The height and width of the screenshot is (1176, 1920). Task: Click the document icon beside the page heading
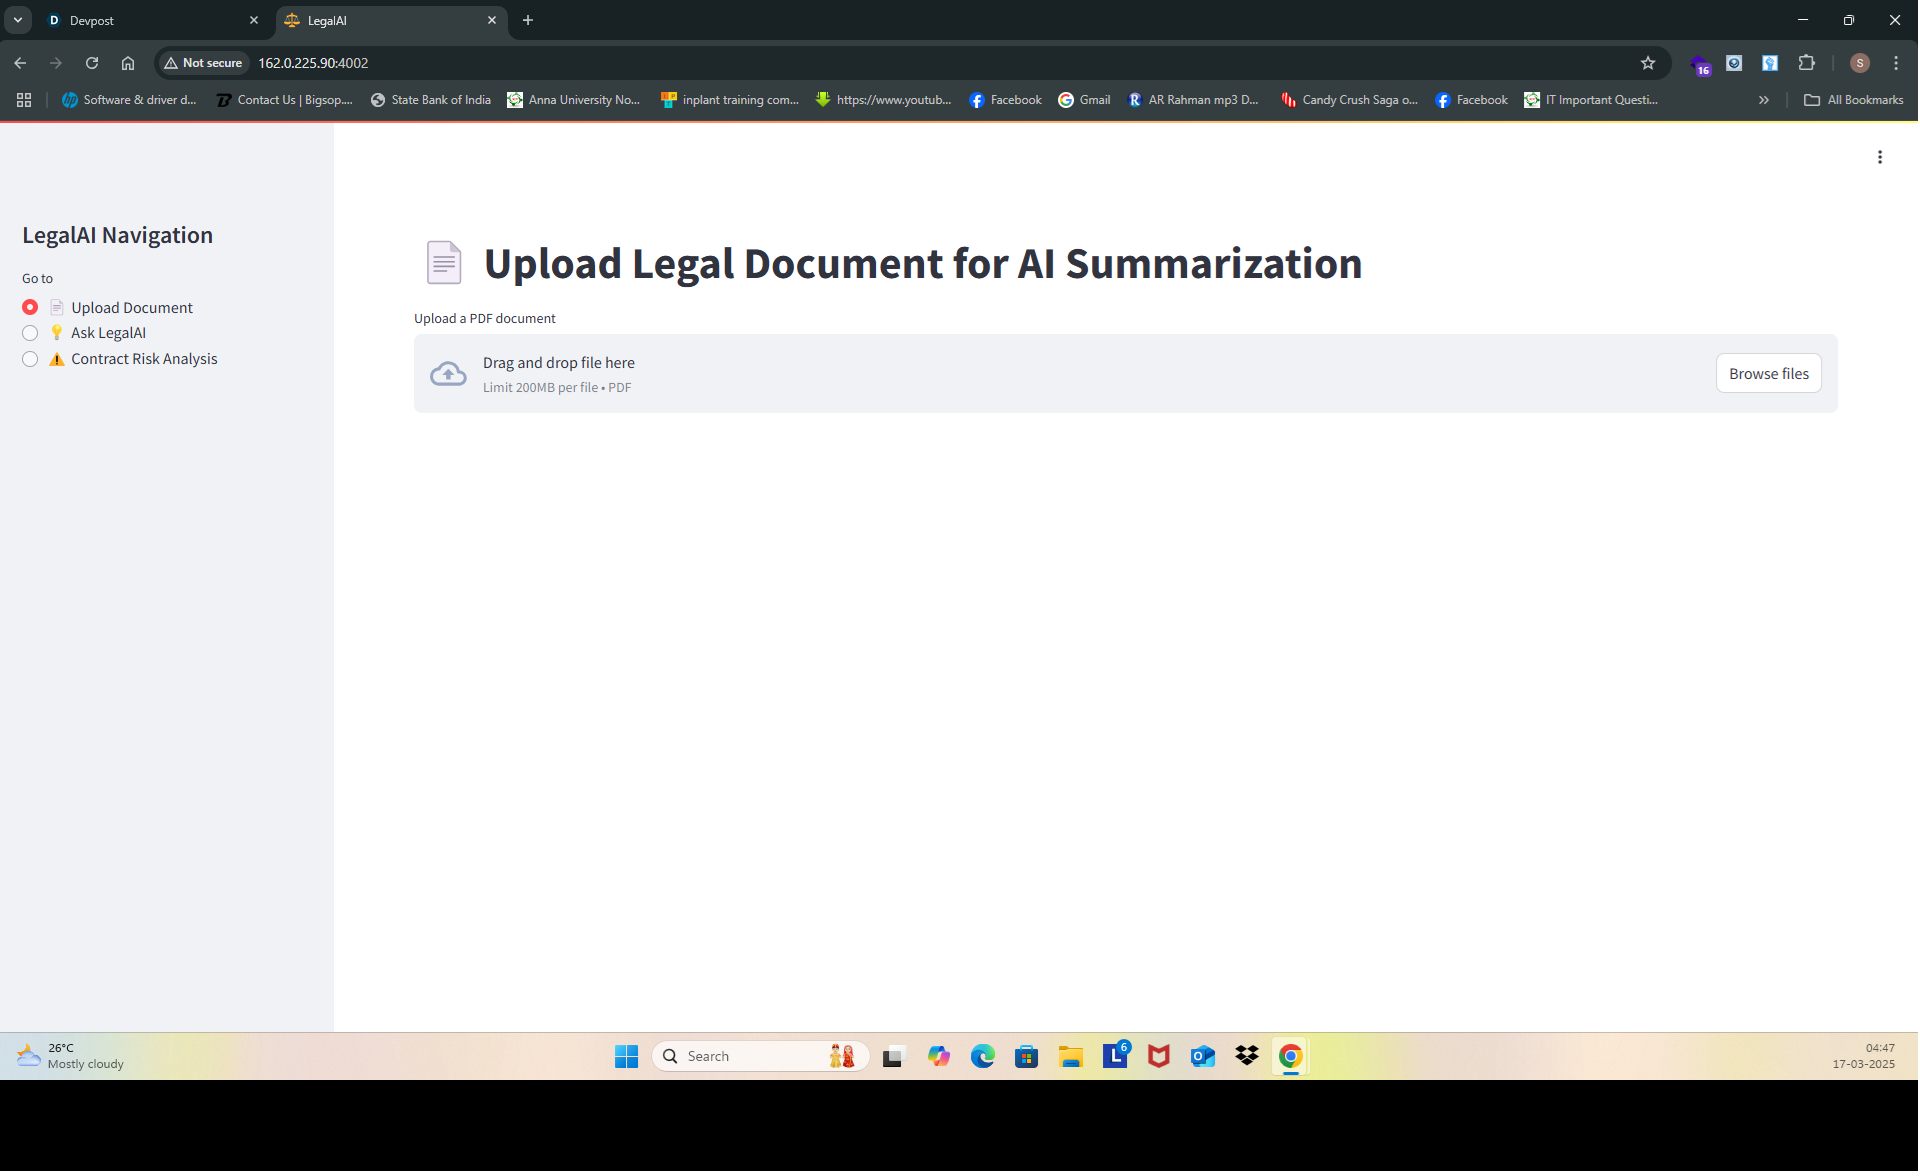click(443, 262)
